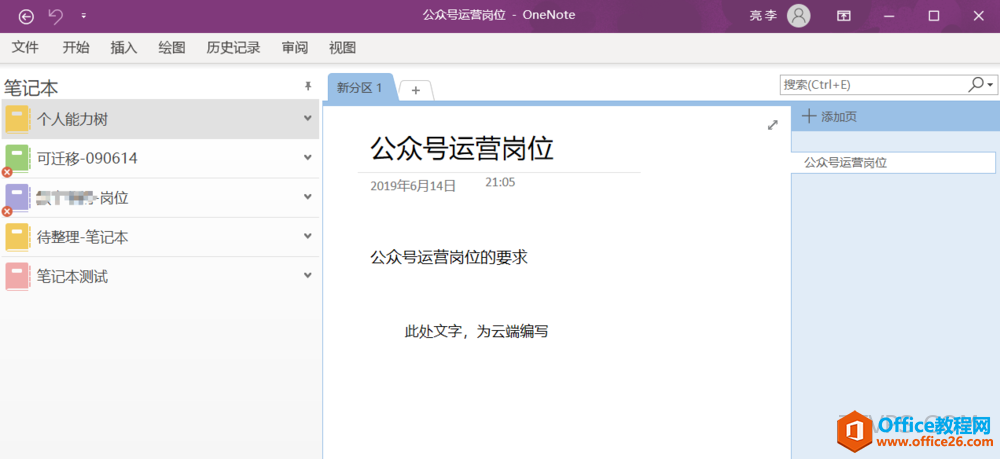Select the 新分区 1 section tab
This screenshot has height=459, width=1000.
coord(360,88)
